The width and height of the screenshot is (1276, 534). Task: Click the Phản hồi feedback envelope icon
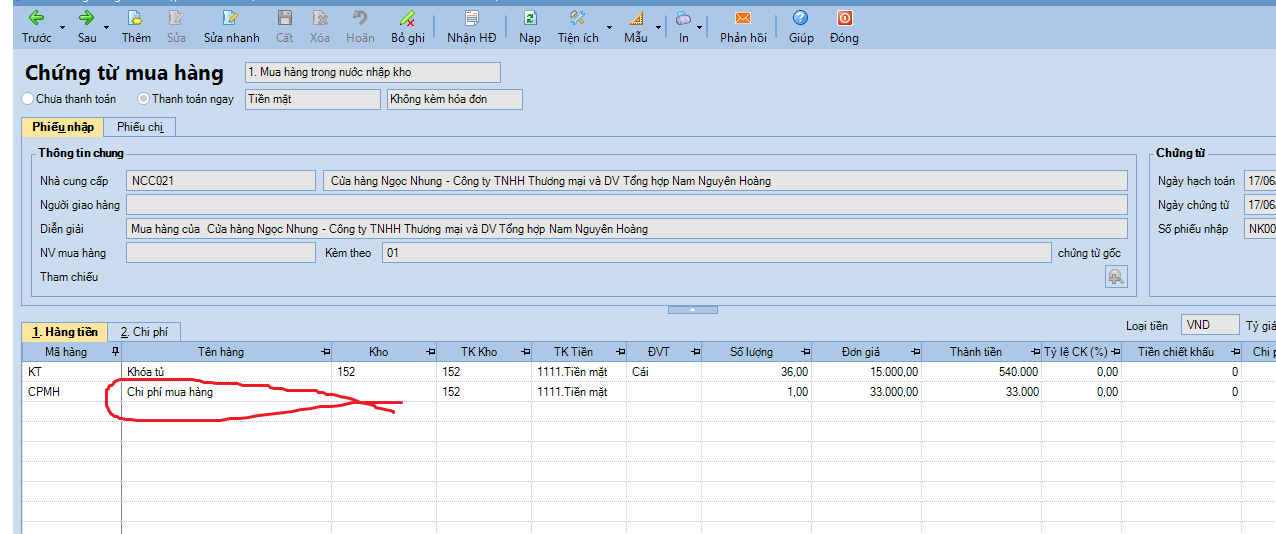742,18
